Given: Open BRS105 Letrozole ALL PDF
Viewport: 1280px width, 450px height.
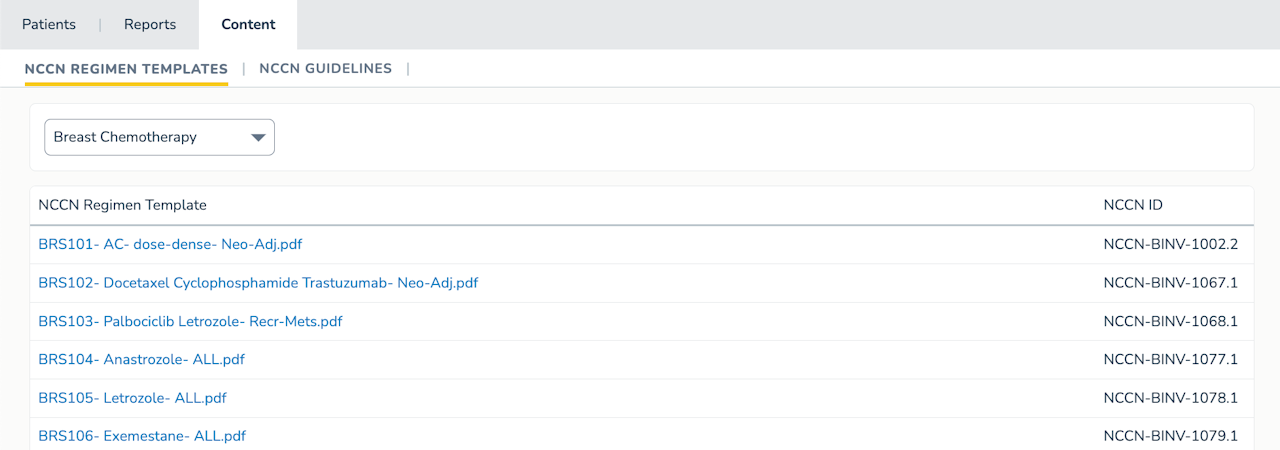Looking at the screenshot, I should click(132, 398).
